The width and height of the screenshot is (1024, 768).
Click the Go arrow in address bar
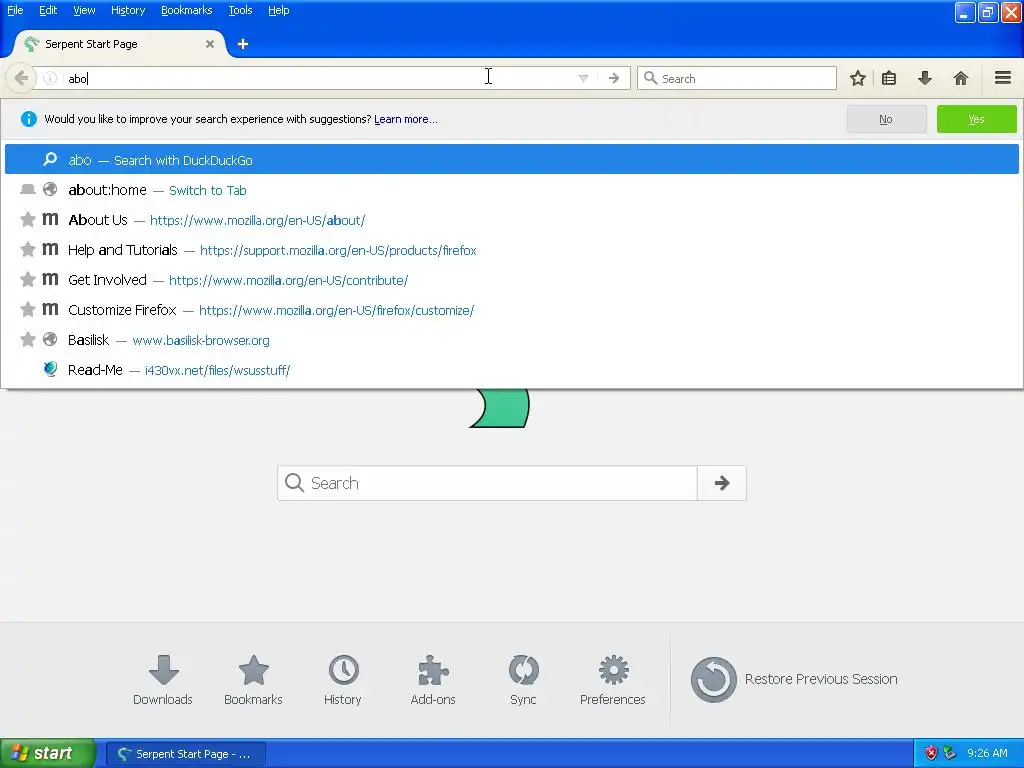click(613, 78)
